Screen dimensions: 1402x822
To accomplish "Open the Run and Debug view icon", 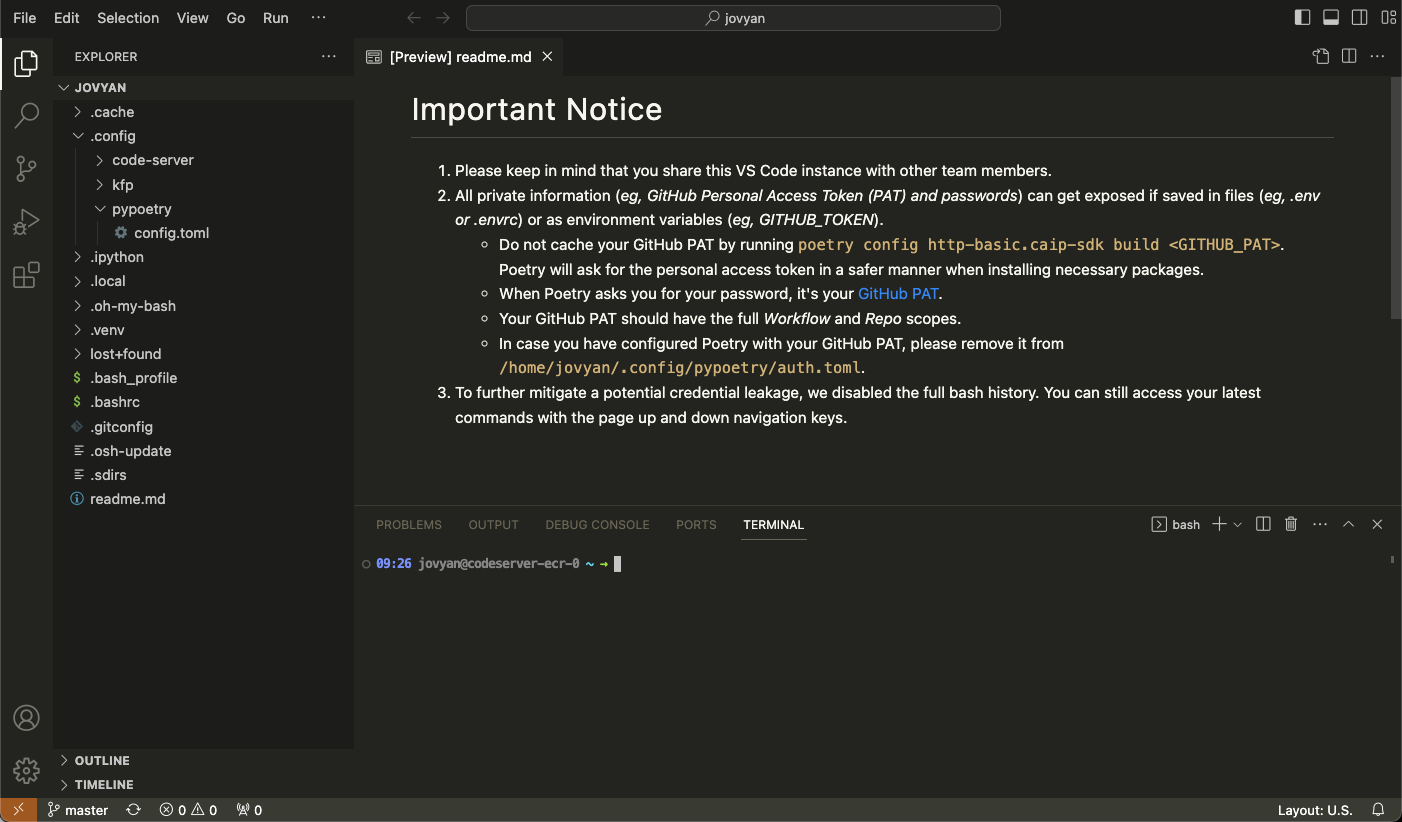I will point(26,222).
